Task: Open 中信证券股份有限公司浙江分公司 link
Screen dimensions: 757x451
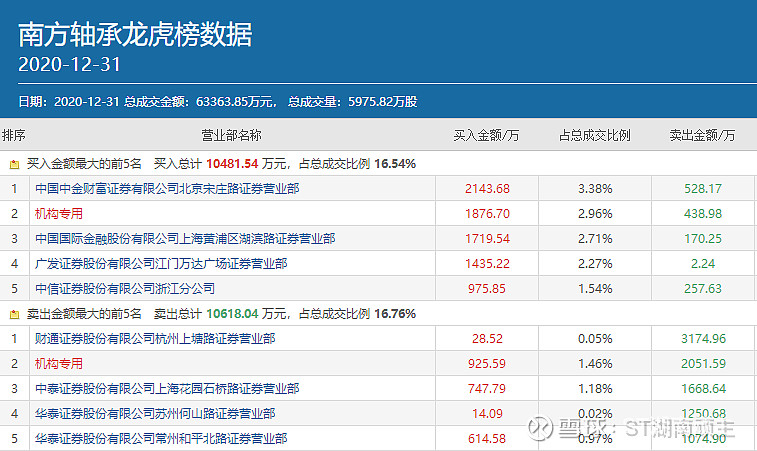Action: point(125,289)
